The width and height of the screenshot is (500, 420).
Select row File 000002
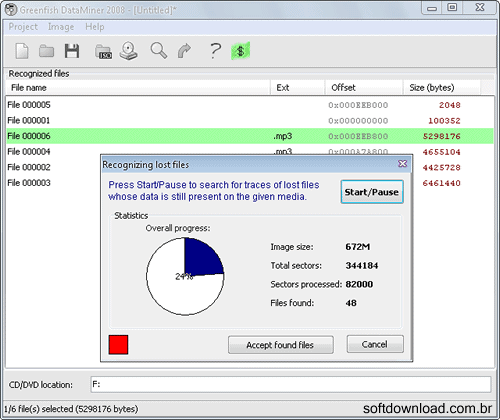tap(53, 167)
